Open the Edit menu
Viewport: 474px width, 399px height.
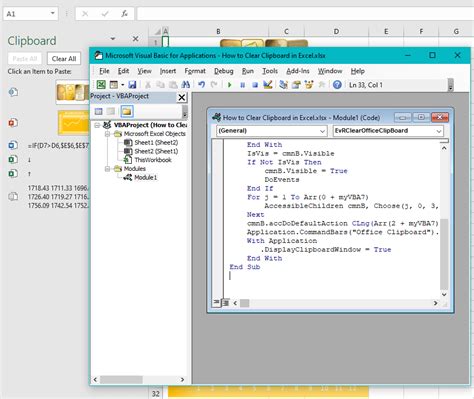[123, 71]
